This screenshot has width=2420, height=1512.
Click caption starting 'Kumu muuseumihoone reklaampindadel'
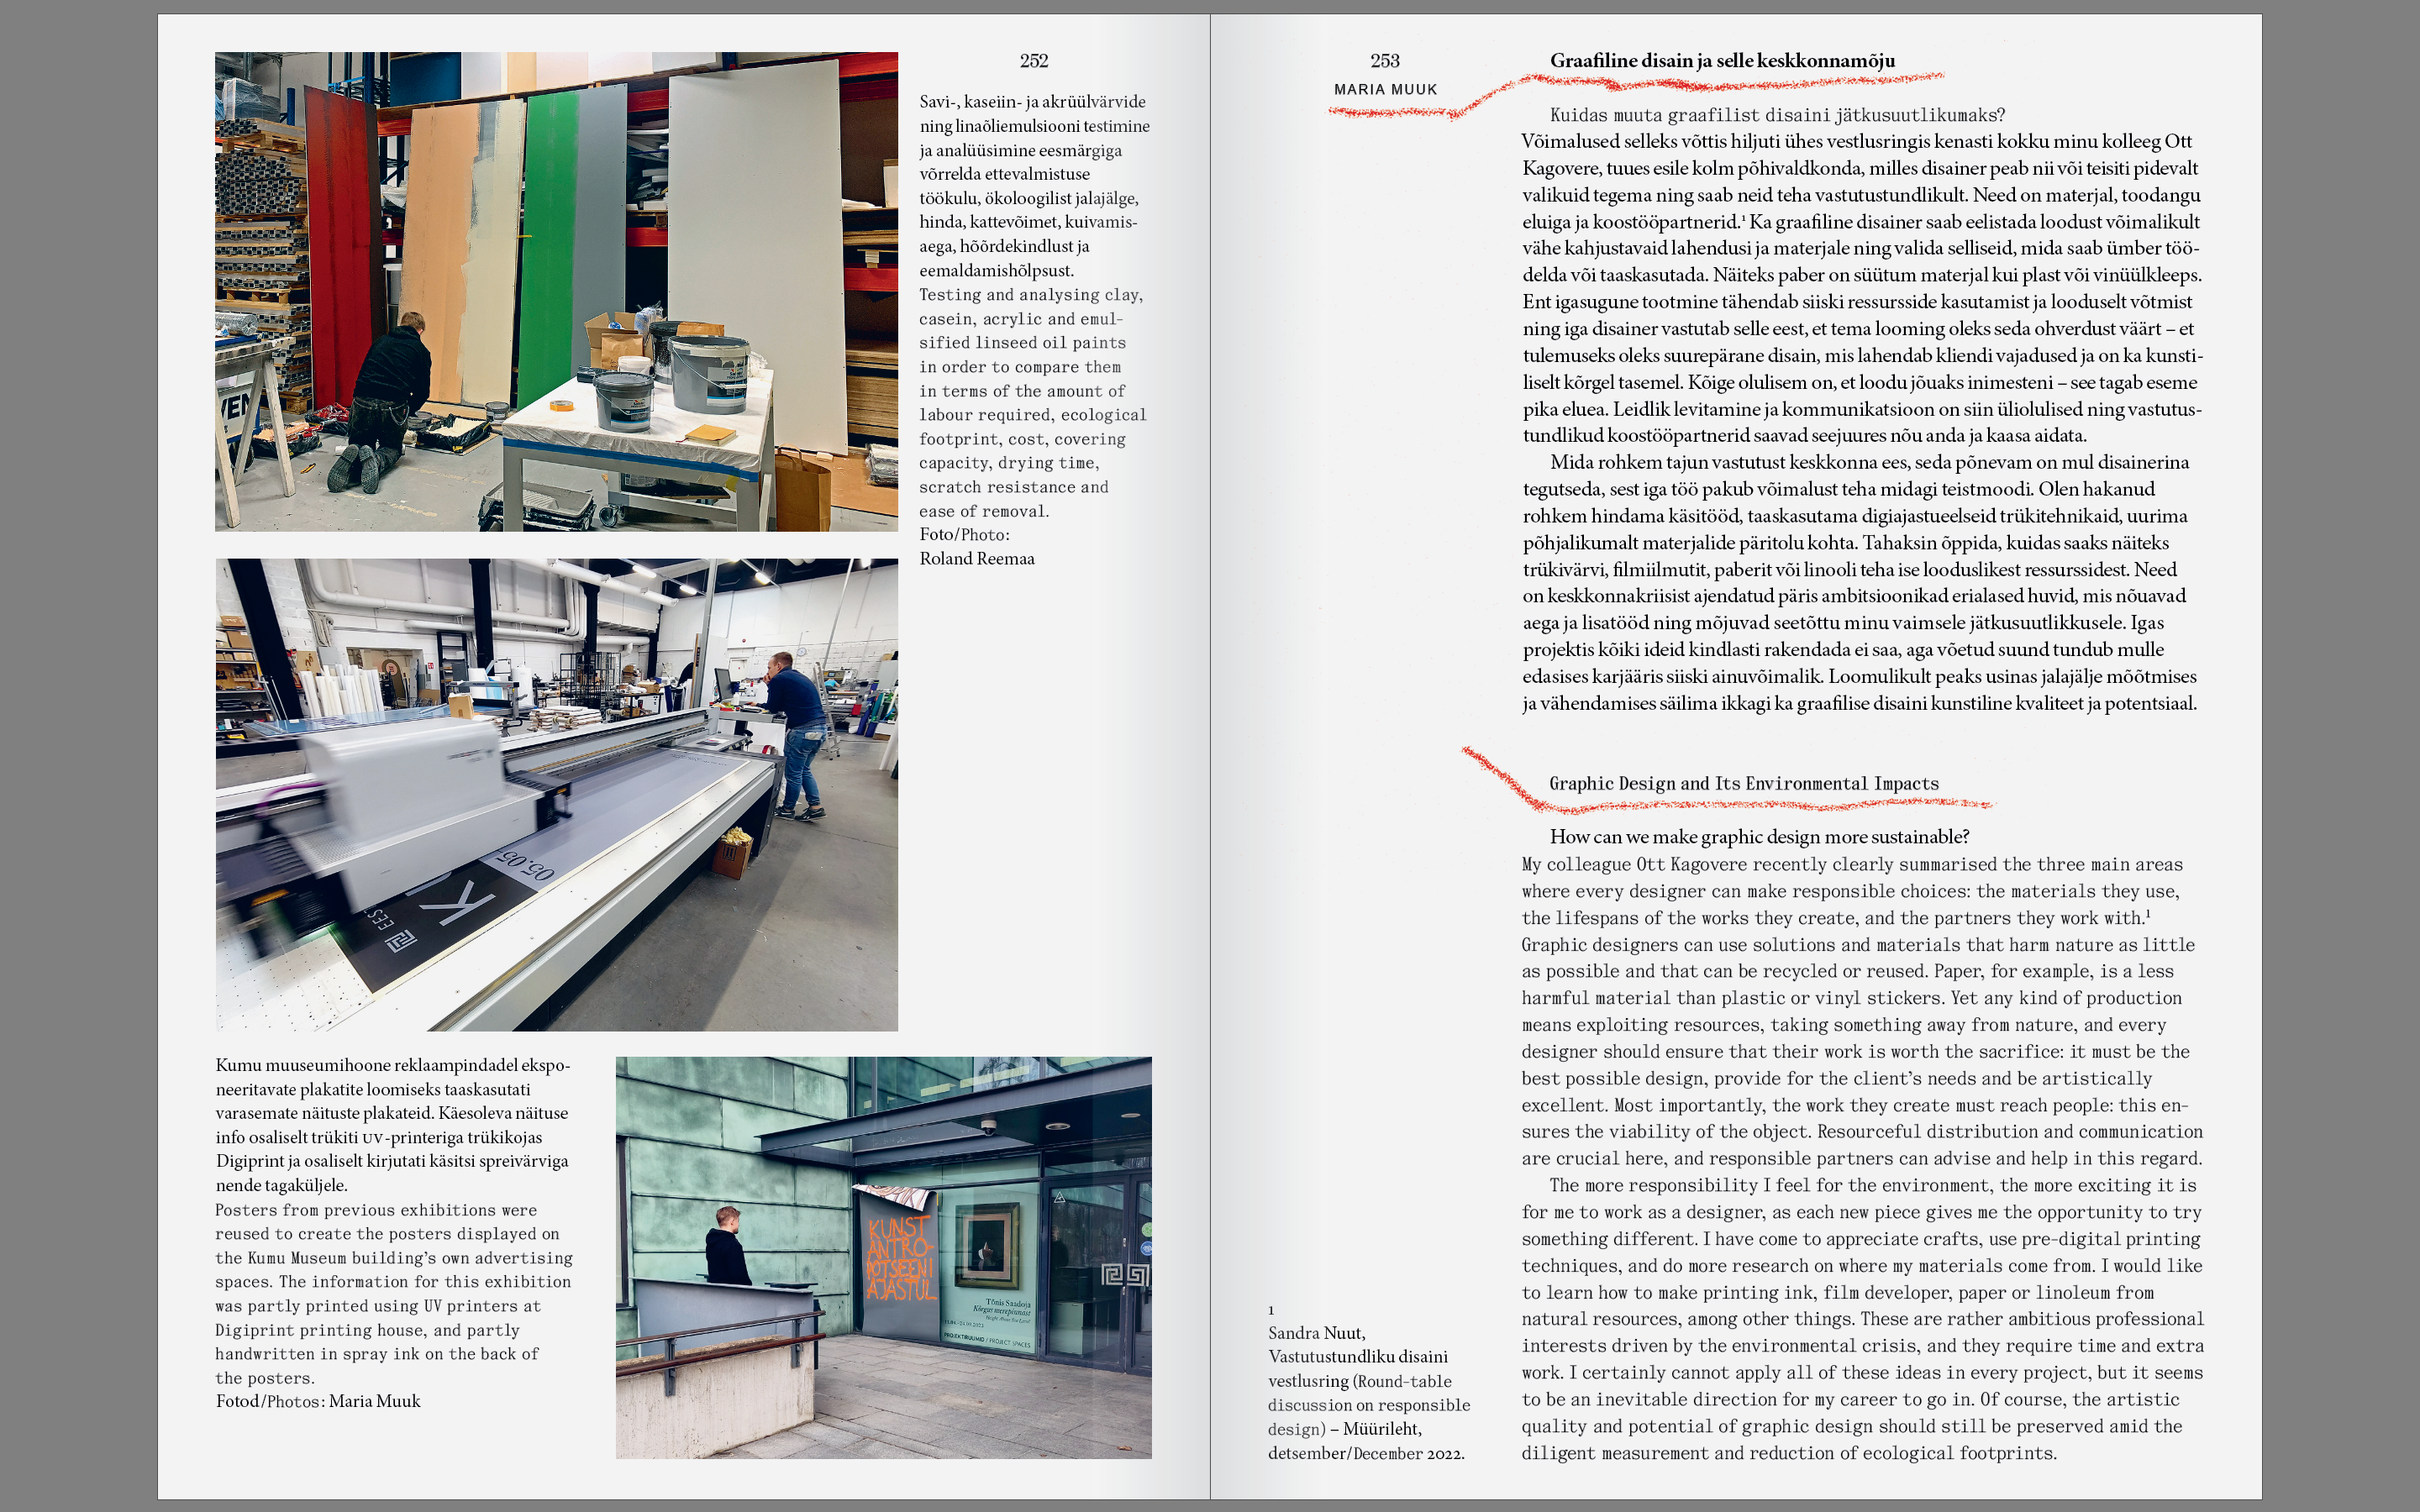393,1066
